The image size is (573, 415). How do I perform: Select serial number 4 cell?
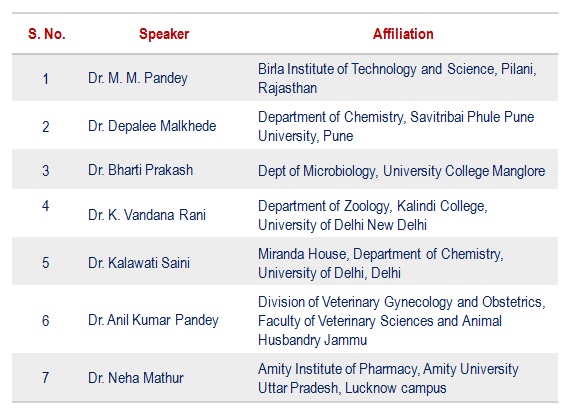click(46, 206)
